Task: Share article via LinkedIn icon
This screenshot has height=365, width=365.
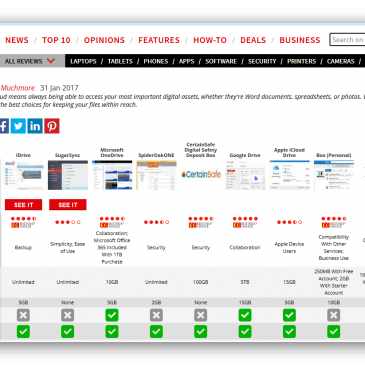Action: pyautogui.click(x=35, y=126)
